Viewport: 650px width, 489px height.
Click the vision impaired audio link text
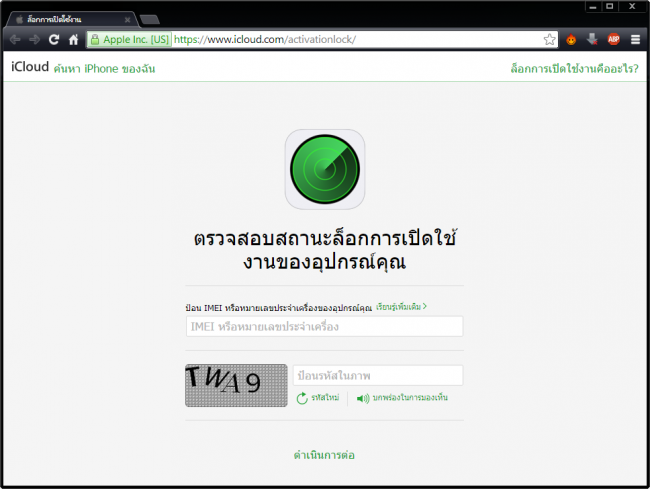click(x=410, y=397)
